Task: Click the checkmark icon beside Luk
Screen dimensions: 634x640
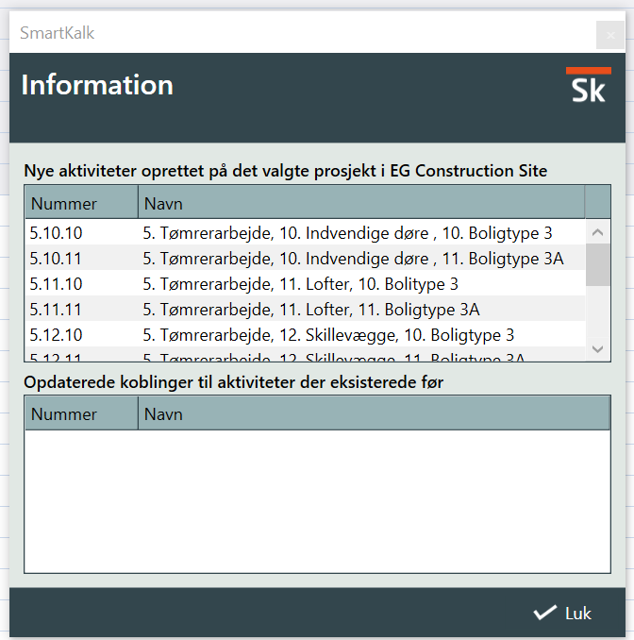Action: click(545, 613)
